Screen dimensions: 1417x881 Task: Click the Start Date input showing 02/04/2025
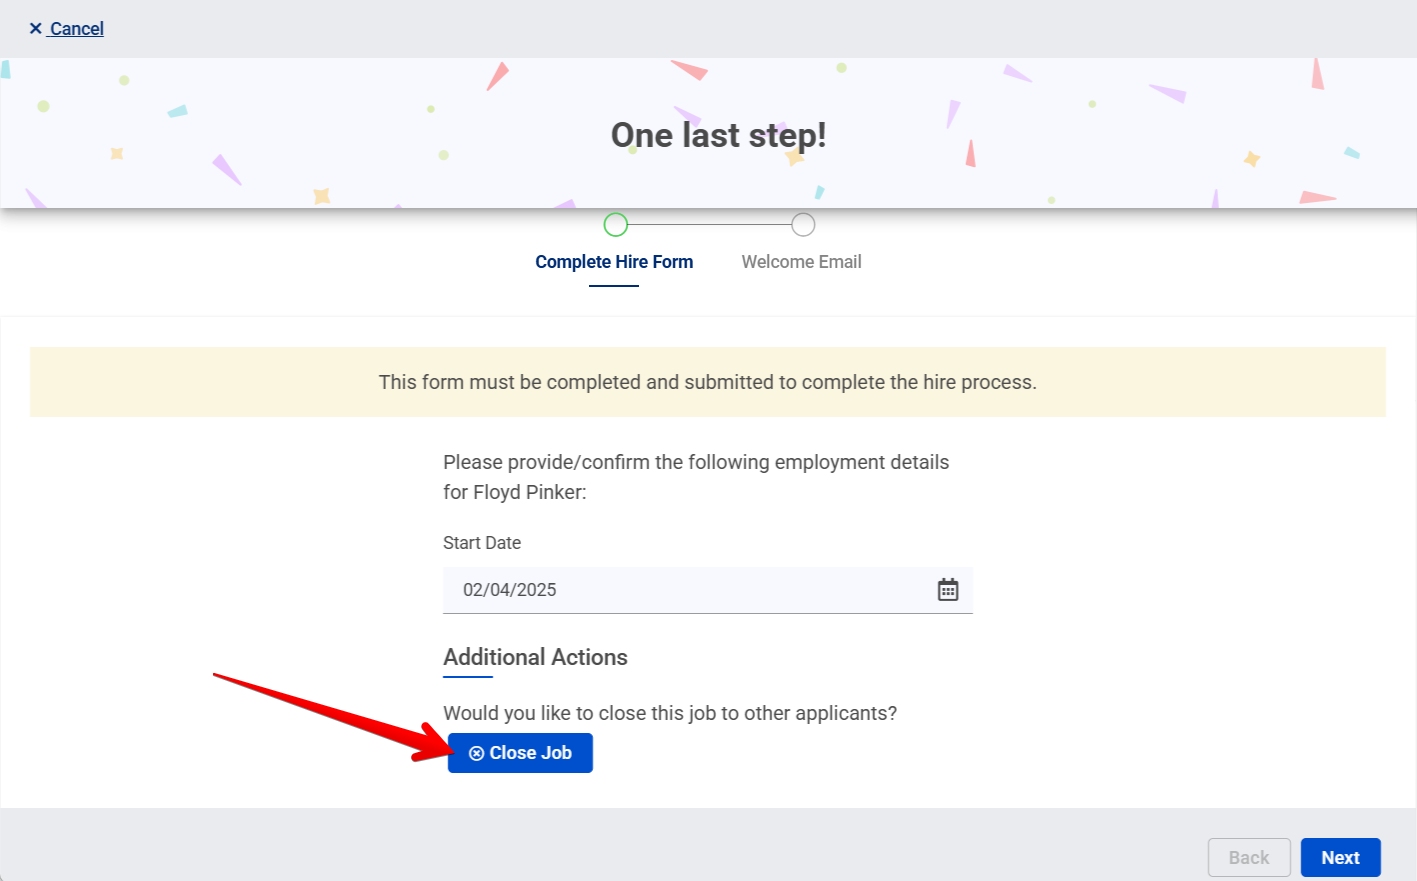[x=650, y=590]
